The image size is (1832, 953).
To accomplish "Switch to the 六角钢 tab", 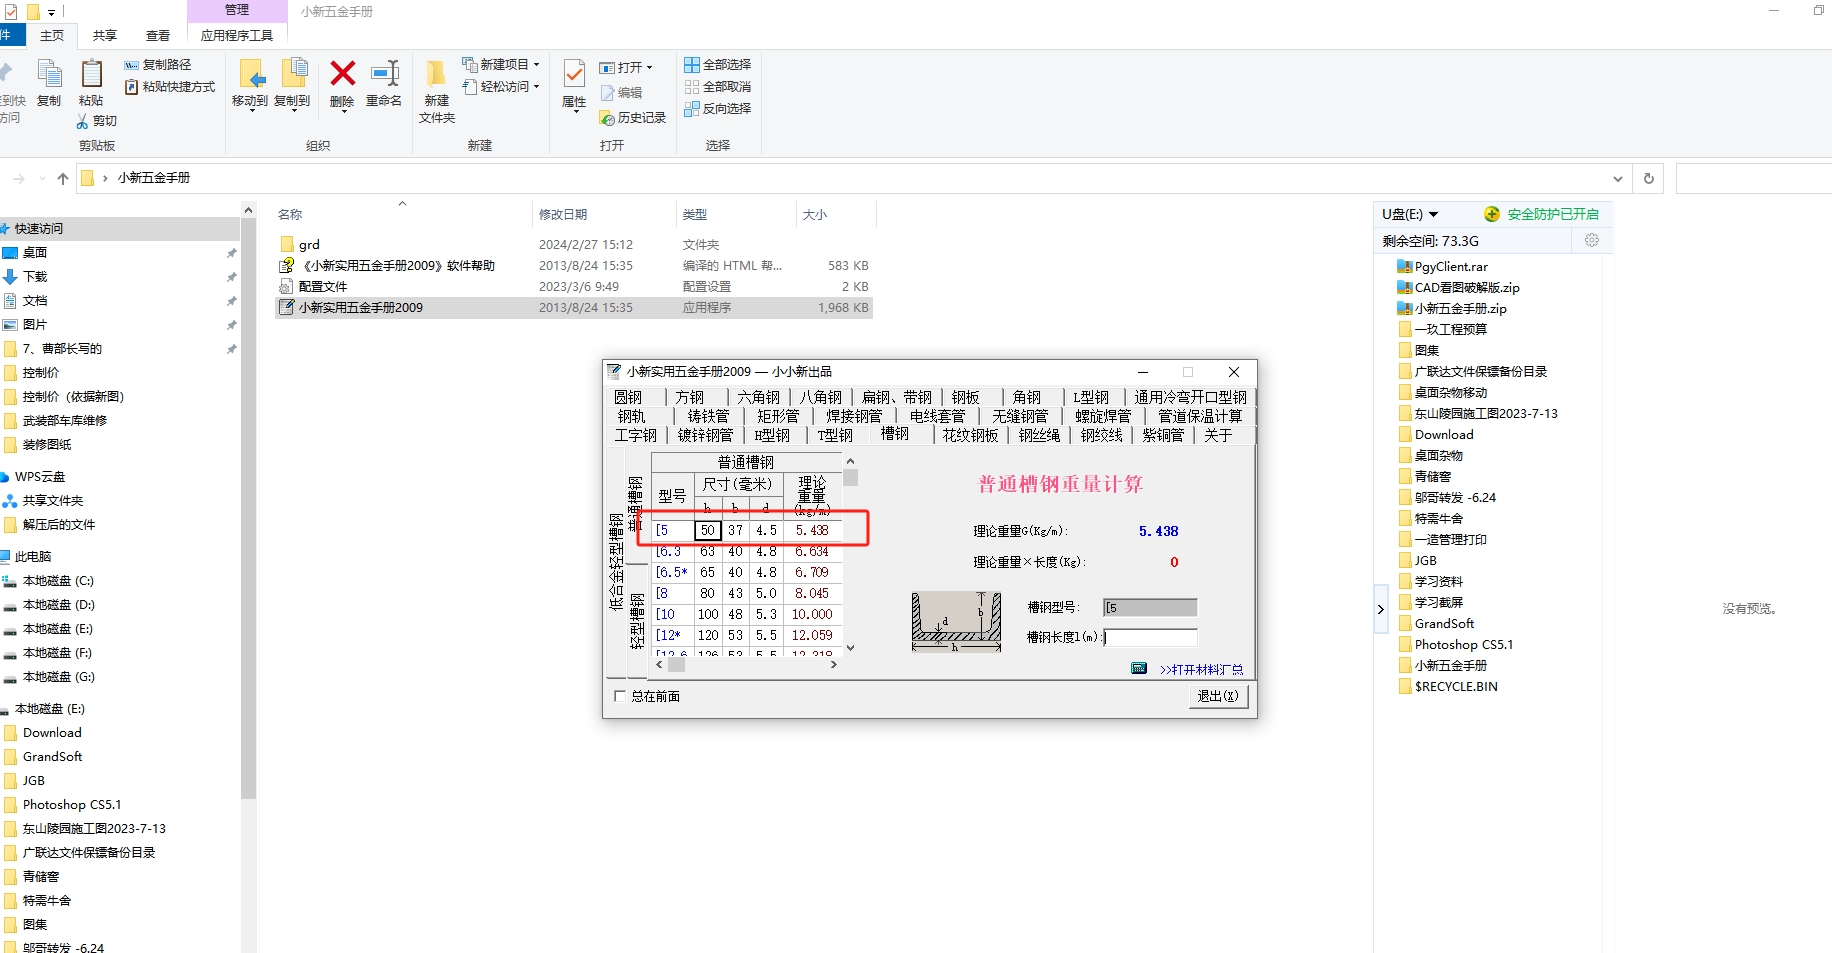I will (758, 398).
